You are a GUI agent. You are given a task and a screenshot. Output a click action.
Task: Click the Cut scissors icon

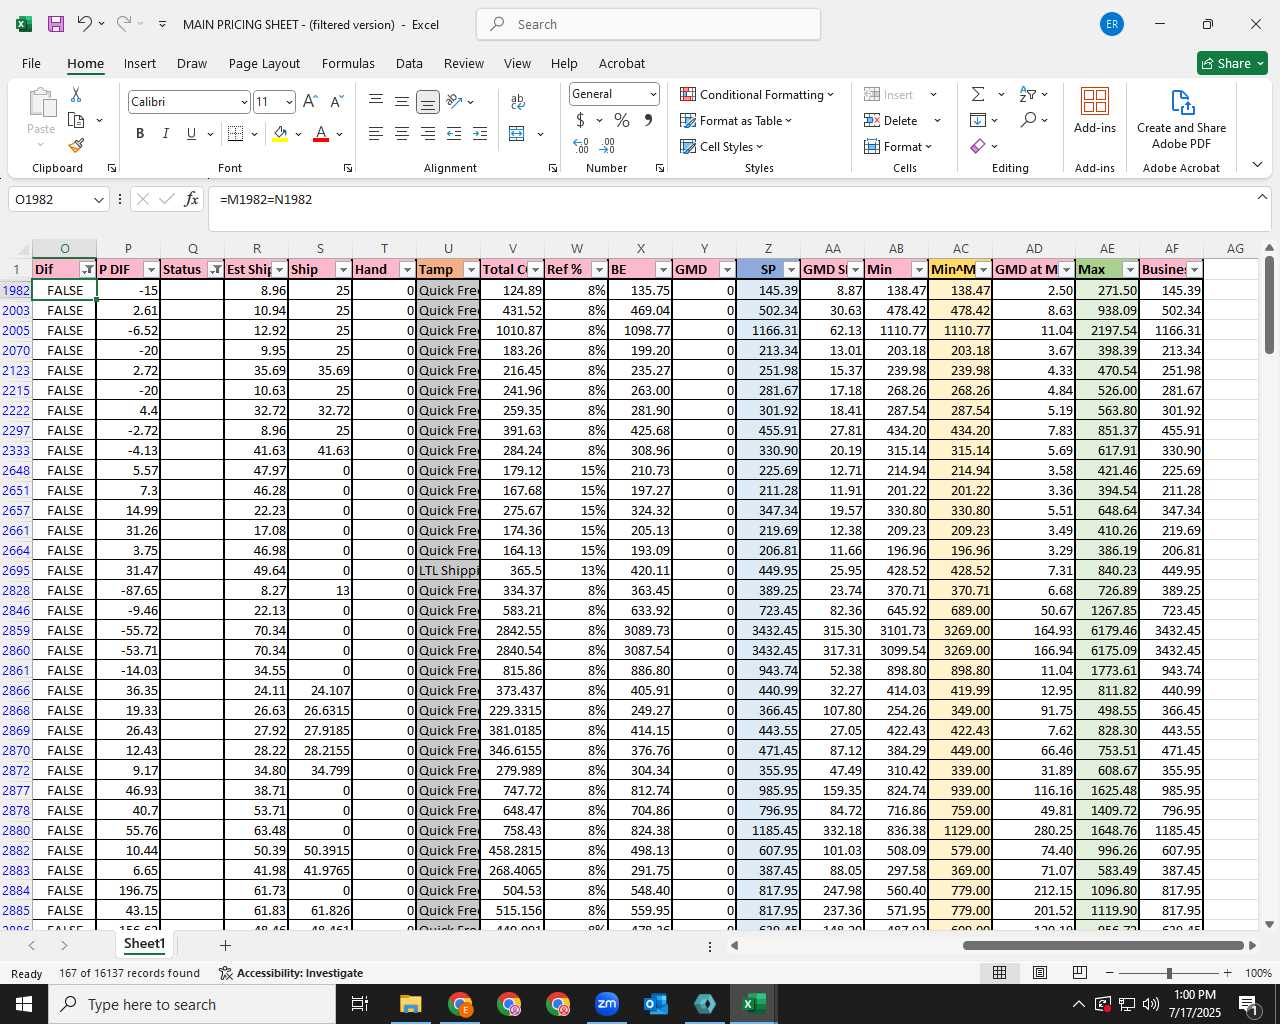[x=76, y=95]
